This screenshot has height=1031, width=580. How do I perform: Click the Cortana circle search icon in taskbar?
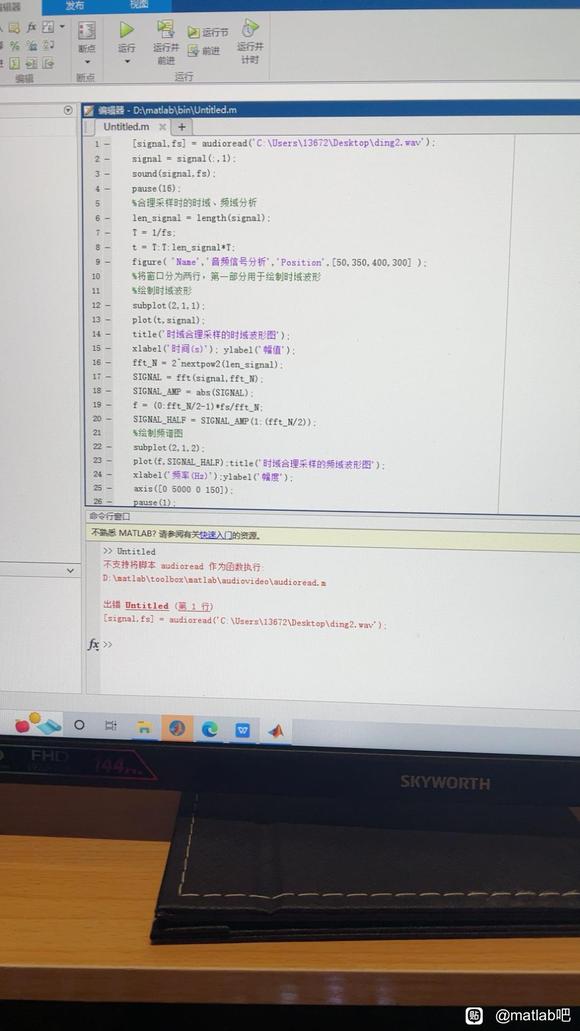pos(79,725)
